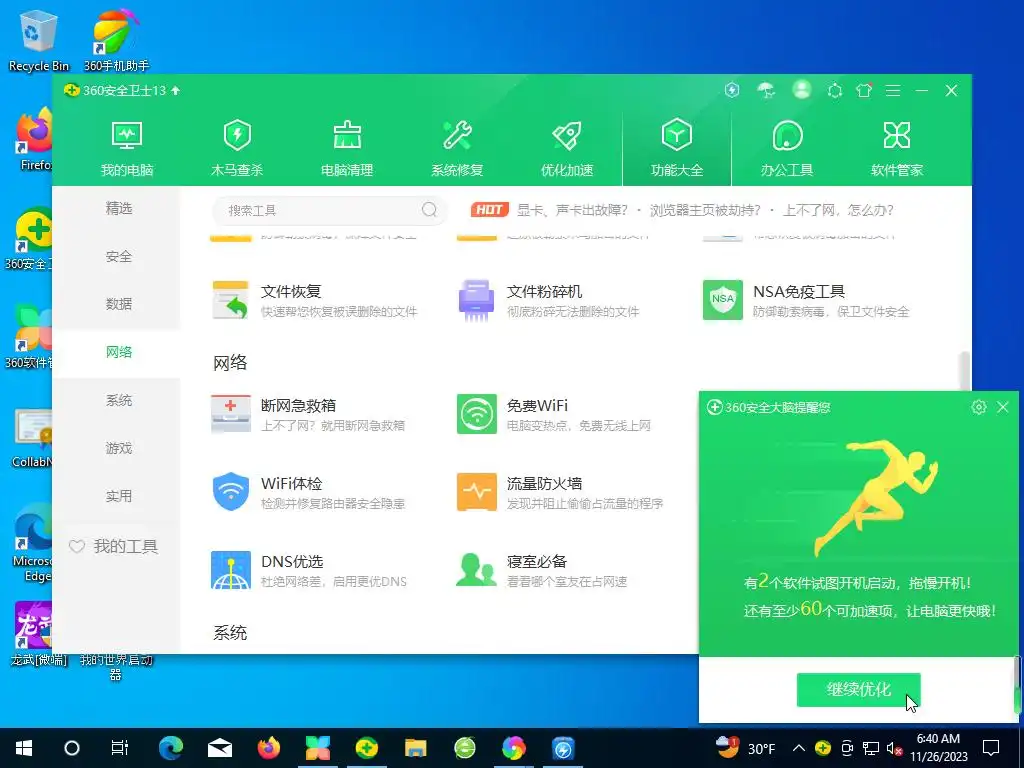
Task: Click title bar lightning shield icon
Action: coord(732,90)
